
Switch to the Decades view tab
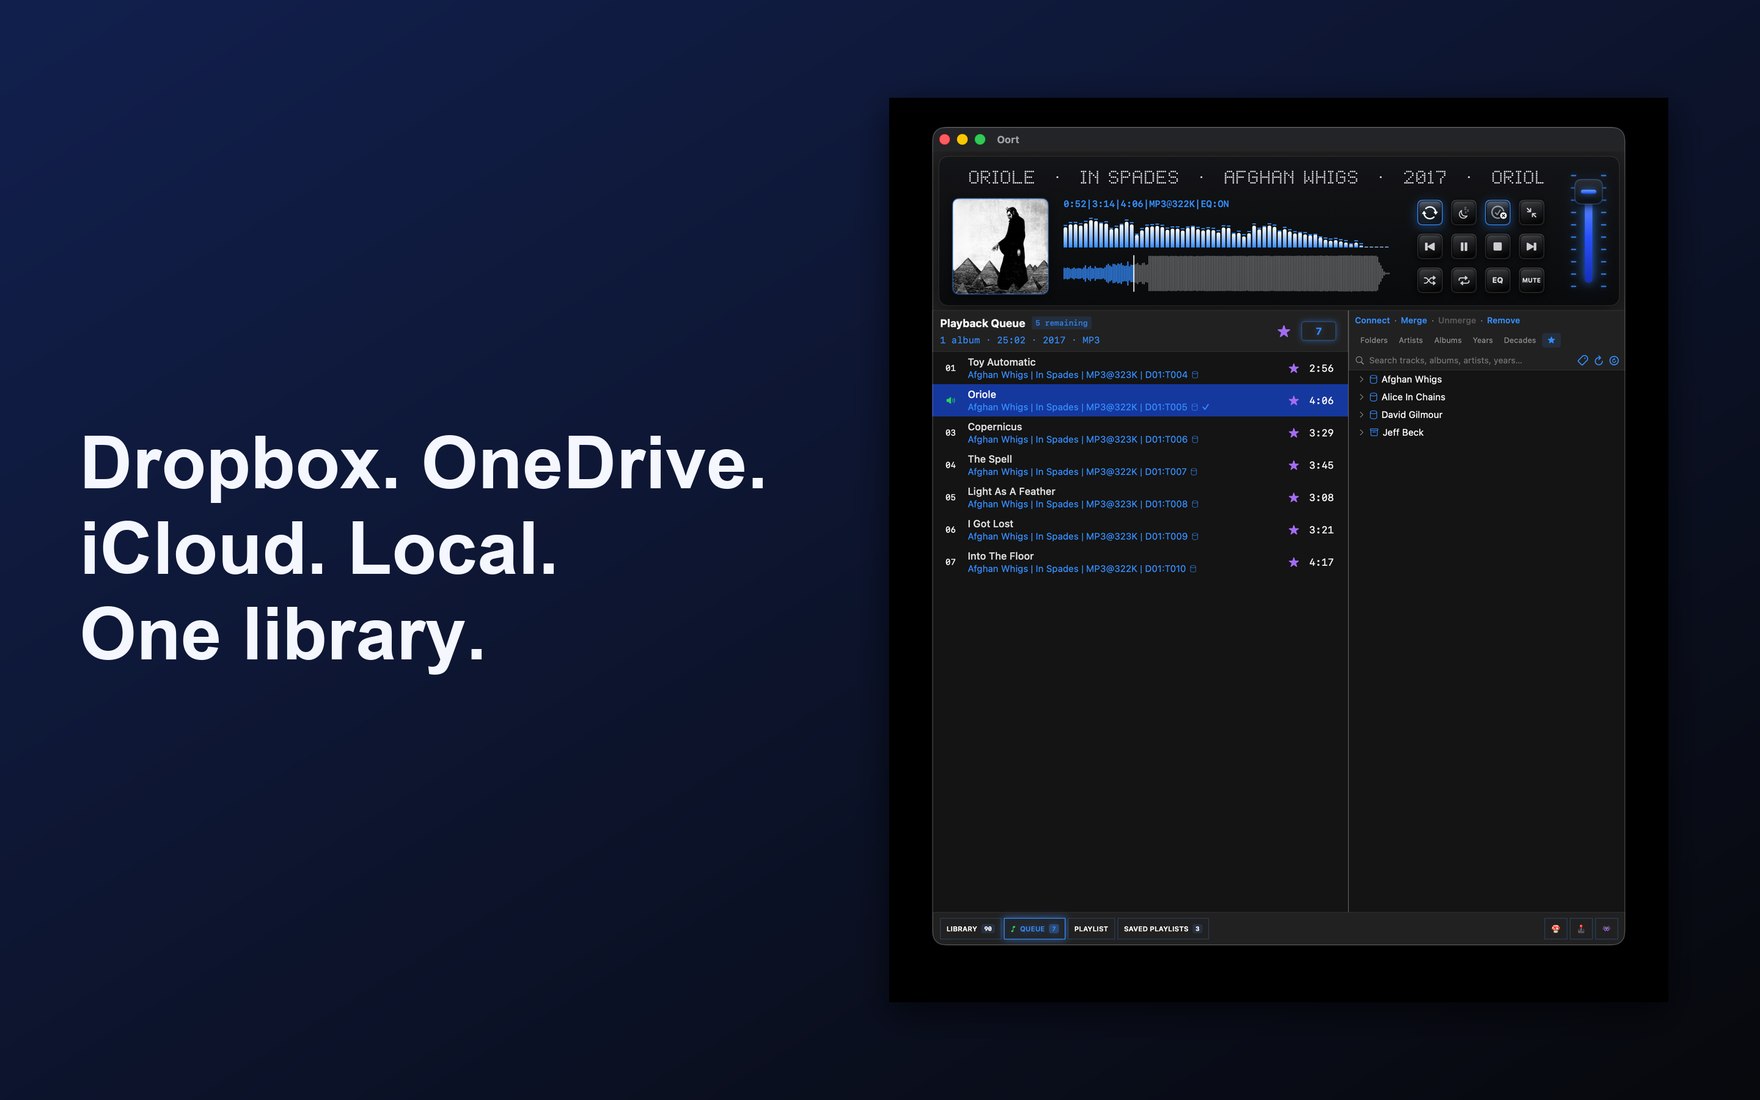[x=1520, y=340]
